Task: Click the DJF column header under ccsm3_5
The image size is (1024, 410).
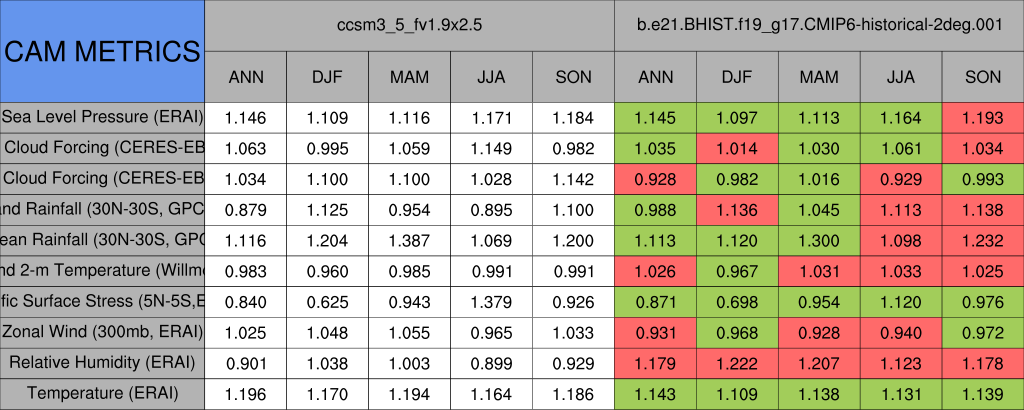Action: [x=327, y=77]
